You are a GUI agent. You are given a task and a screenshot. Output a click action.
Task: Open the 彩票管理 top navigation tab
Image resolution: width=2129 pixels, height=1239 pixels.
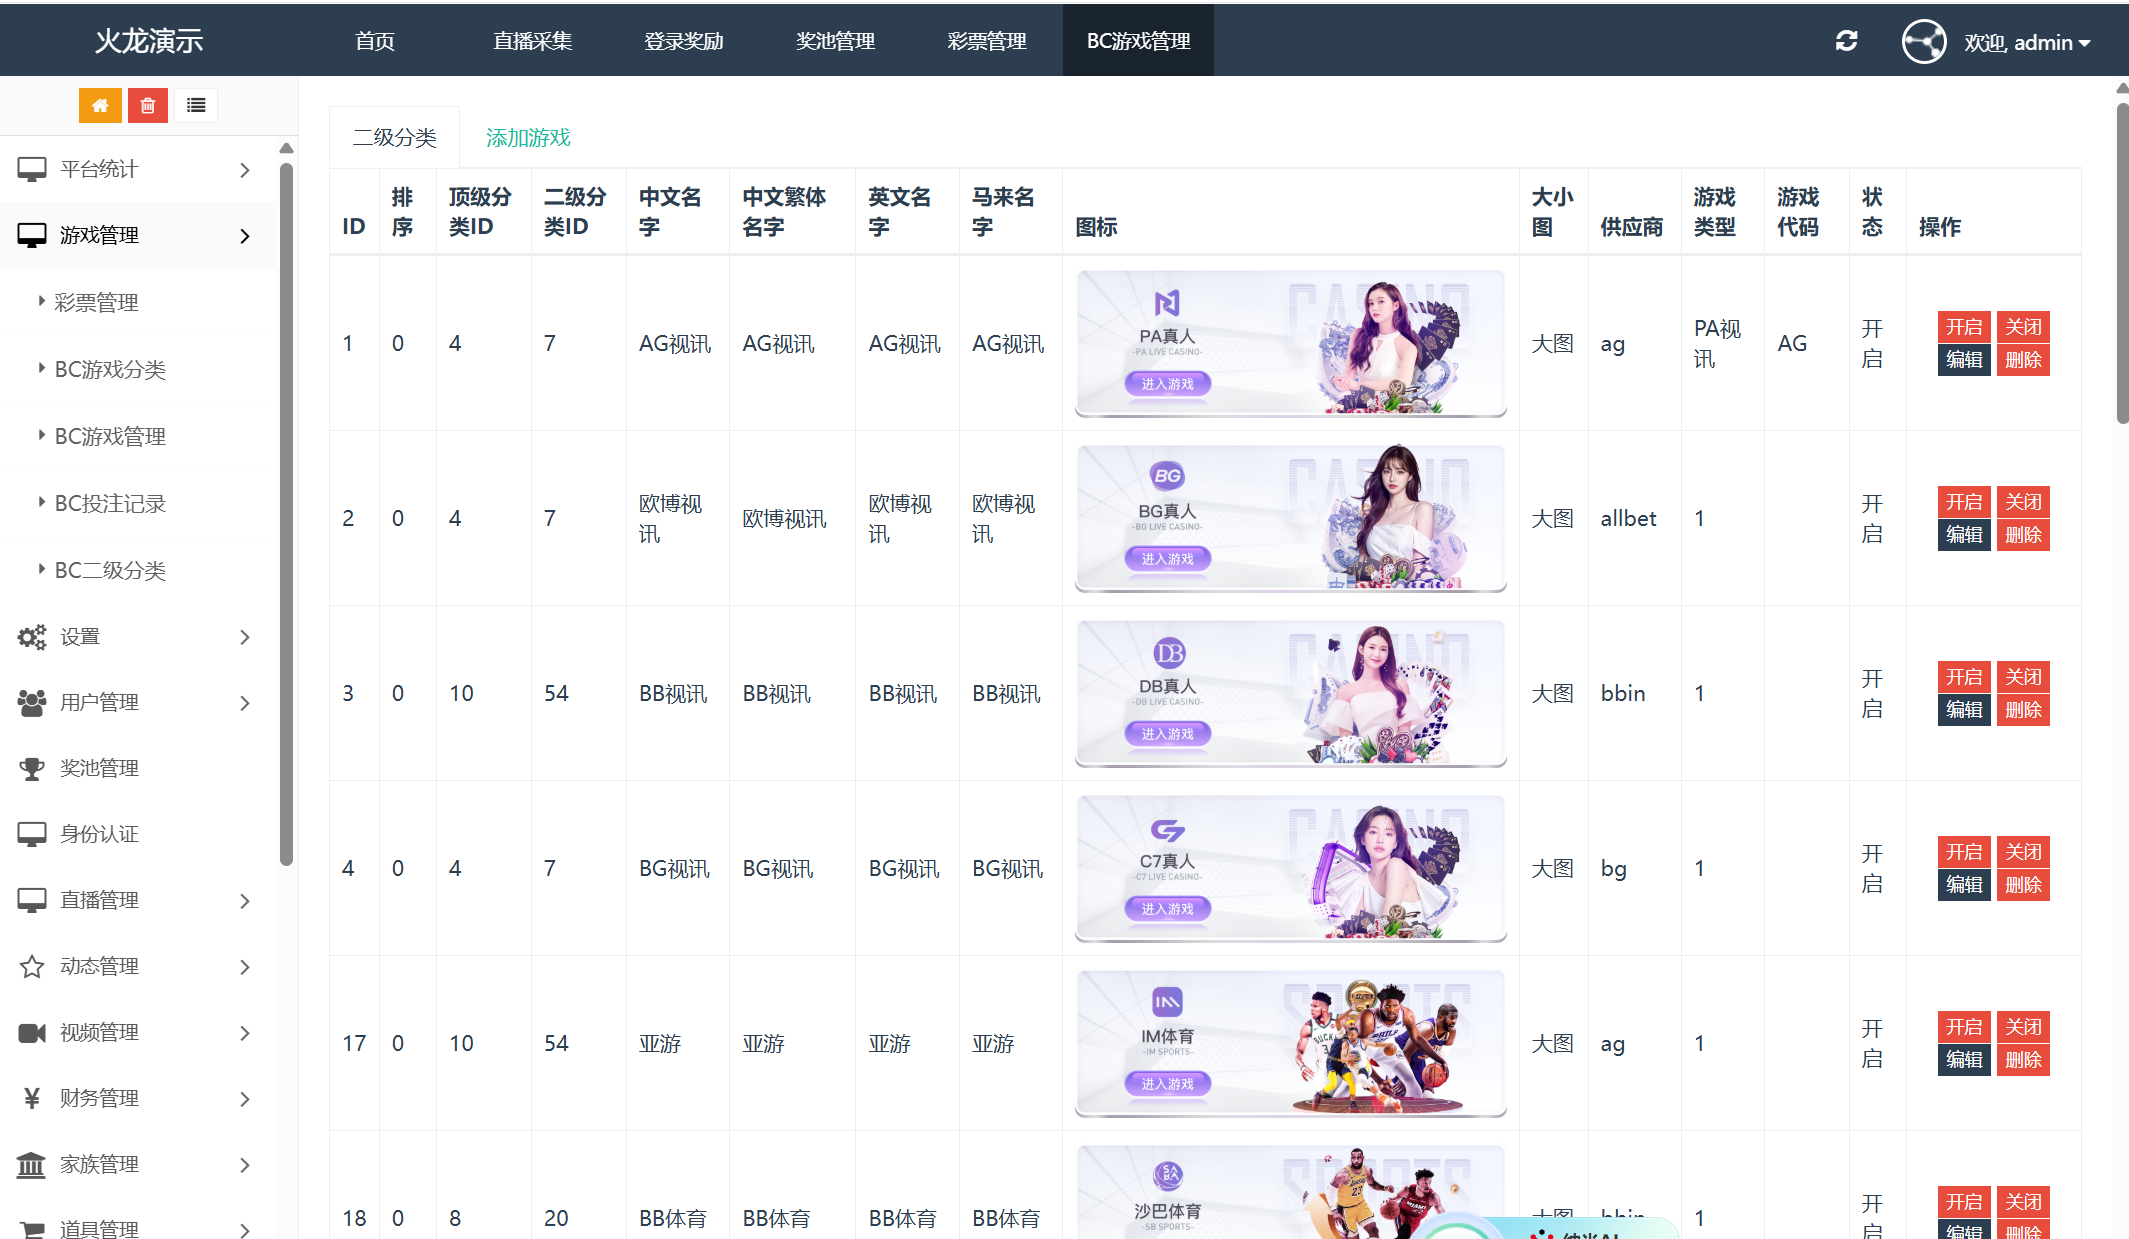tap(986, 41)
